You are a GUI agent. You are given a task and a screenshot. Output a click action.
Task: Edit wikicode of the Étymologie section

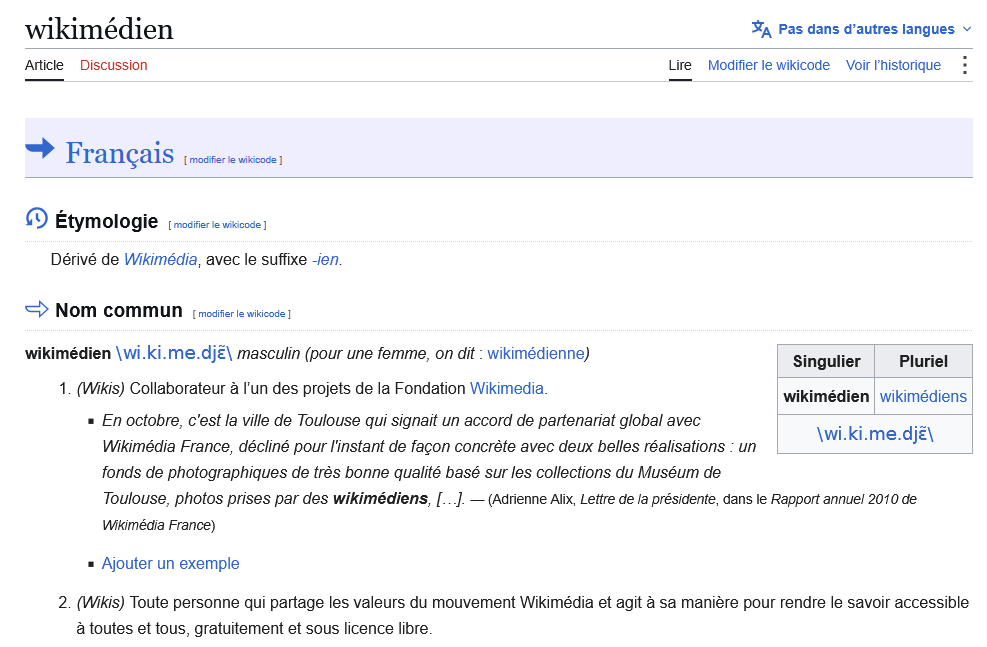coord(217,225)
